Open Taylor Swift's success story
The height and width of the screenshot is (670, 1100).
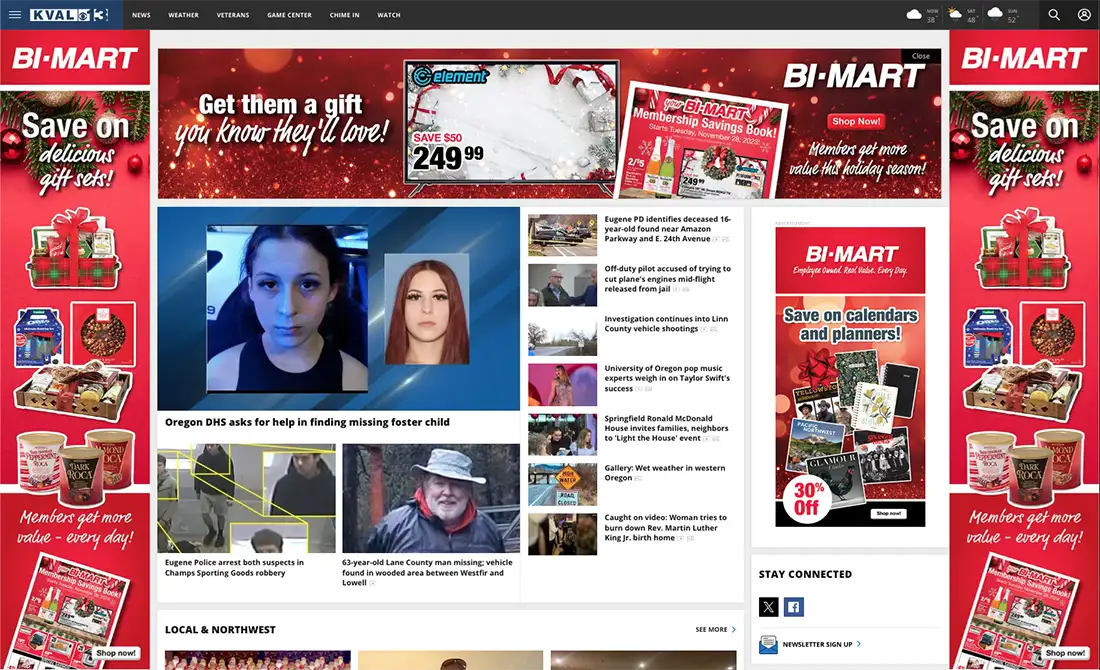click(x=667, y=378)
